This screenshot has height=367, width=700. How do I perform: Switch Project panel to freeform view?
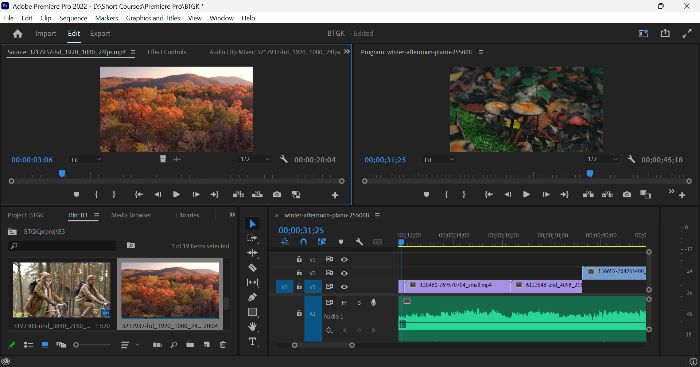61,345
